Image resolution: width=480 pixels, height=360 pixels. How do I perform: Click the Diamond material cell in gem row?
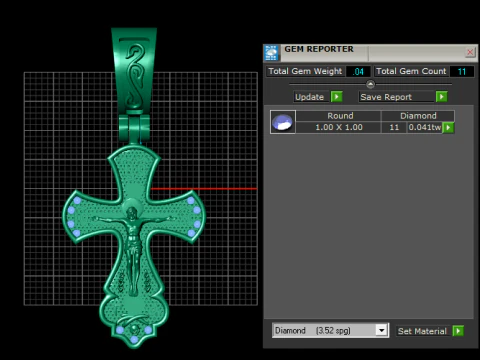pos(418,116)
